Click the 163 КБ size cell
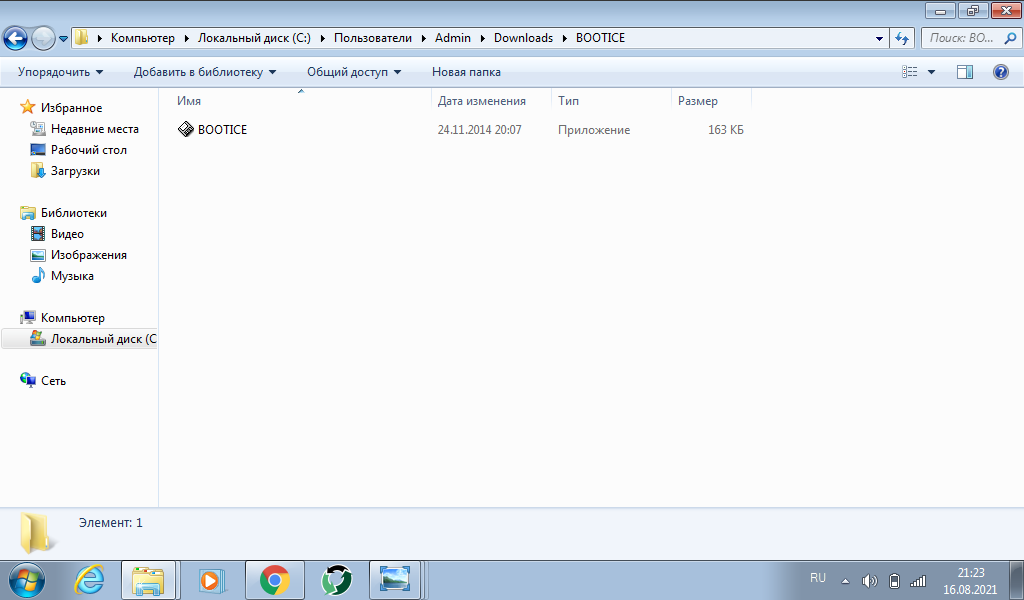 point(726,130)
